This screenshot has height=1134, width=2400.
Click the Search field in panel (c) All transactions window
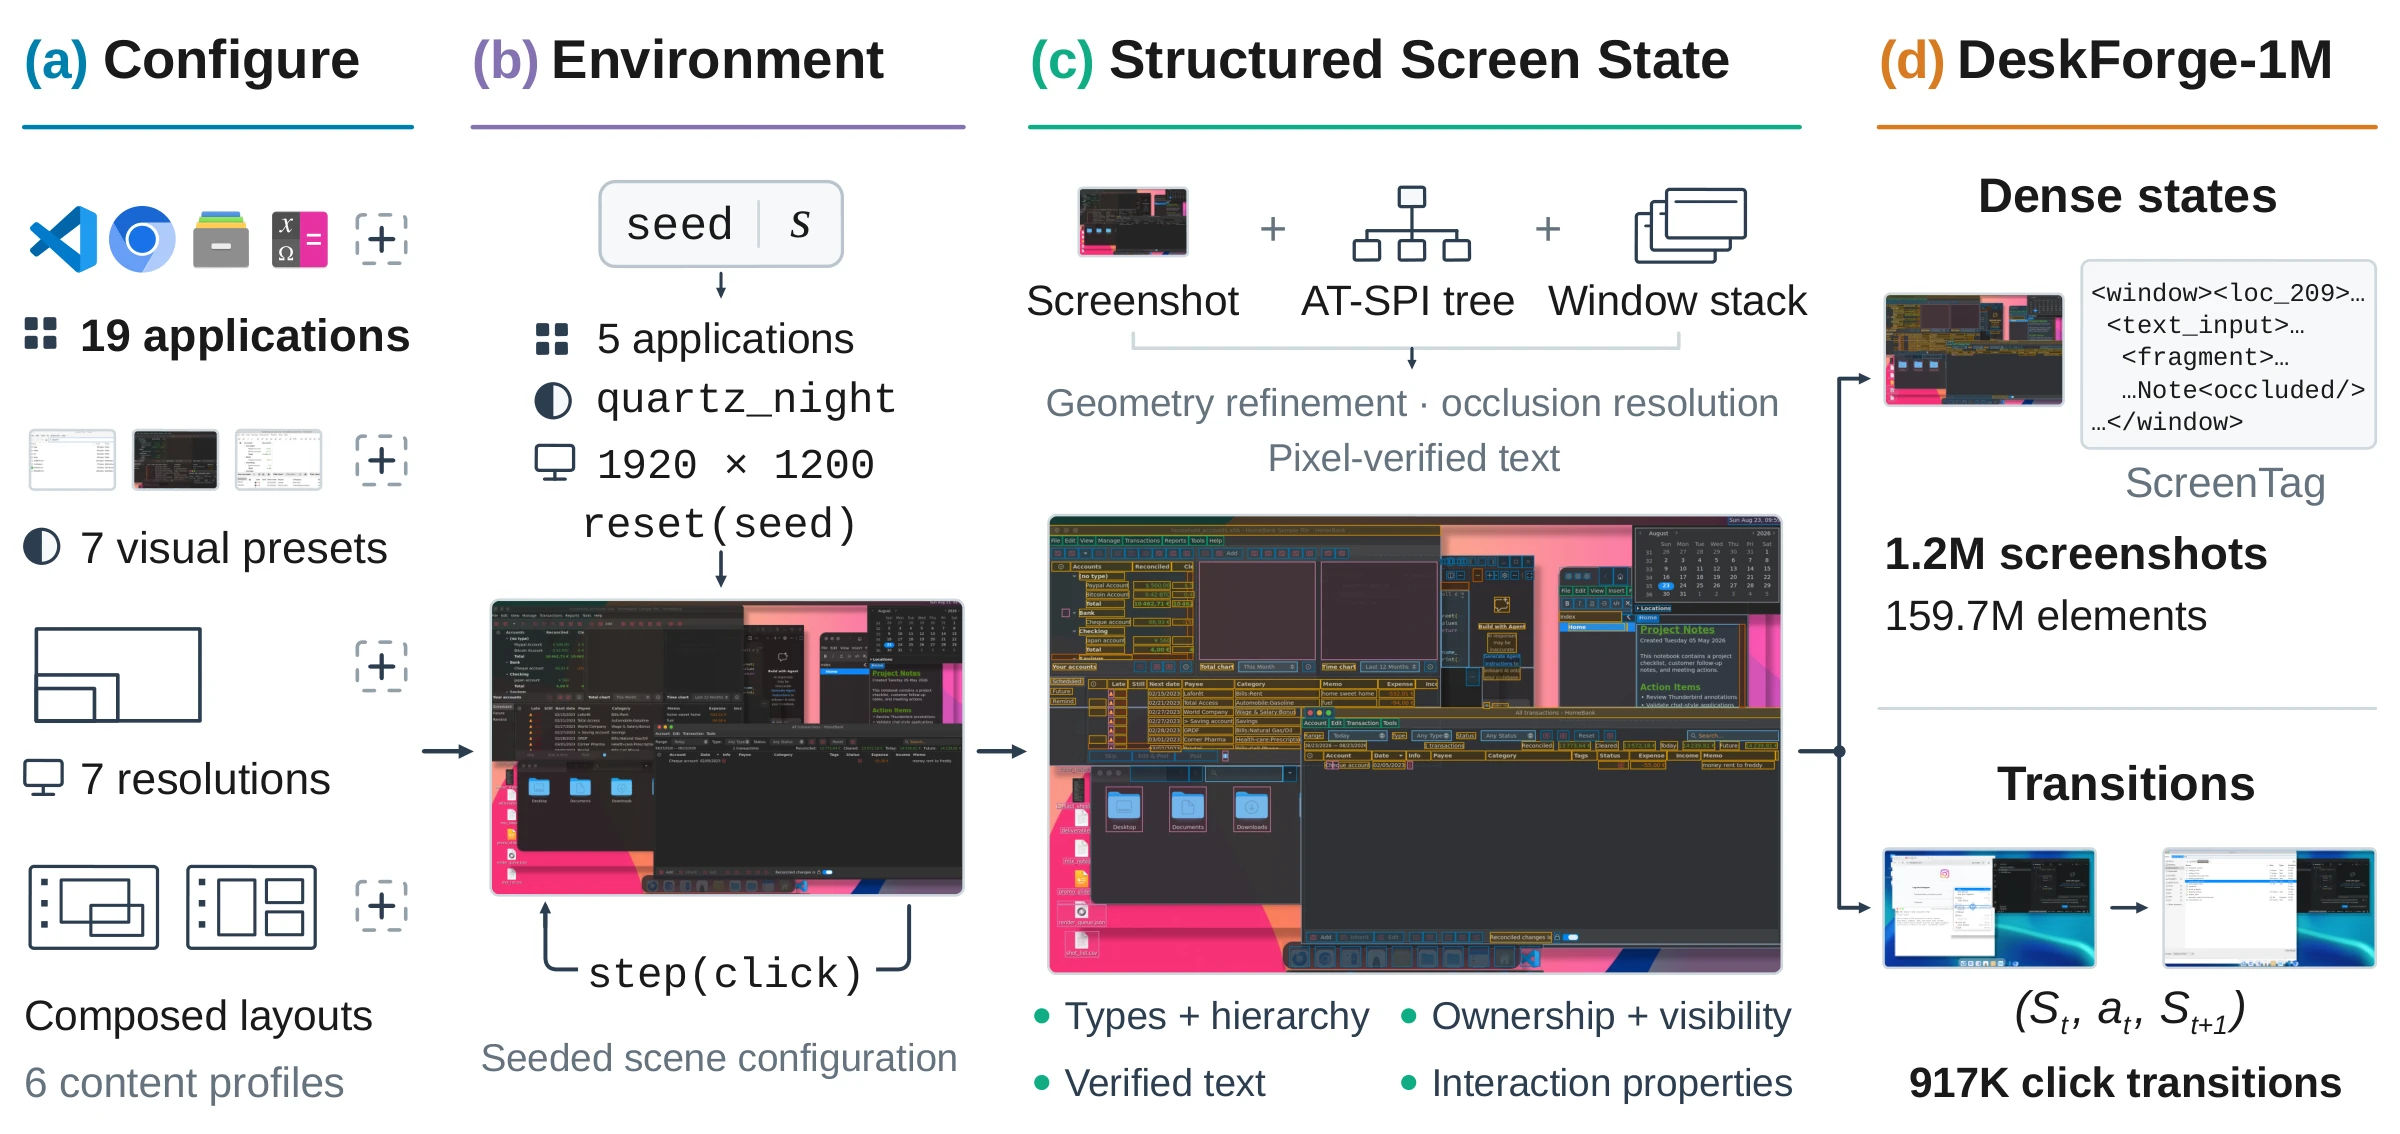pos(1733,736)
